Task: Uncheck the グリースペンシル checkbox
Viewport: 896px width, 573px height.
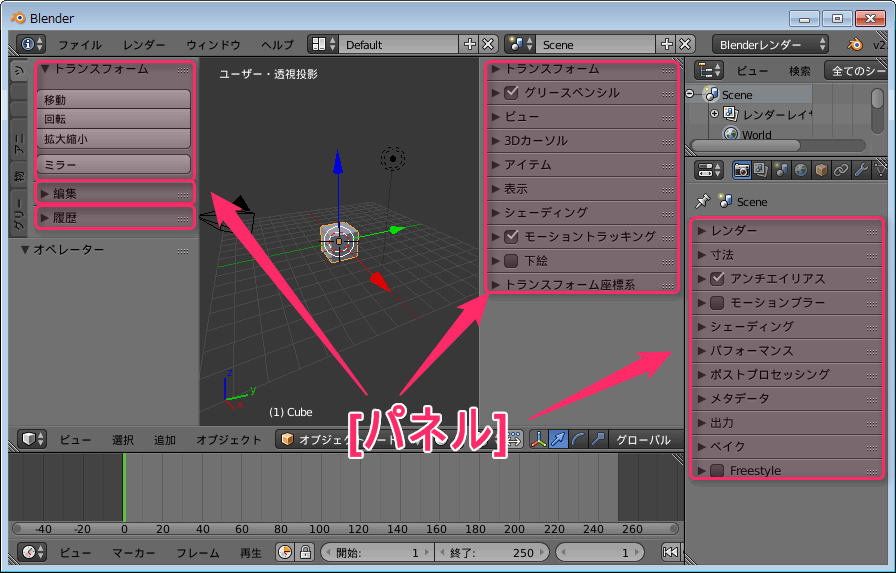Action: 511,93
